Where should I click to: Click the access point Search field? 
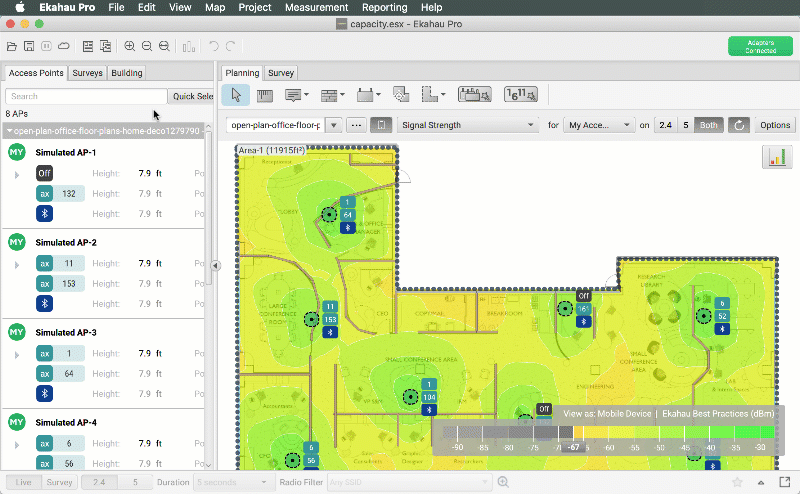86,96
